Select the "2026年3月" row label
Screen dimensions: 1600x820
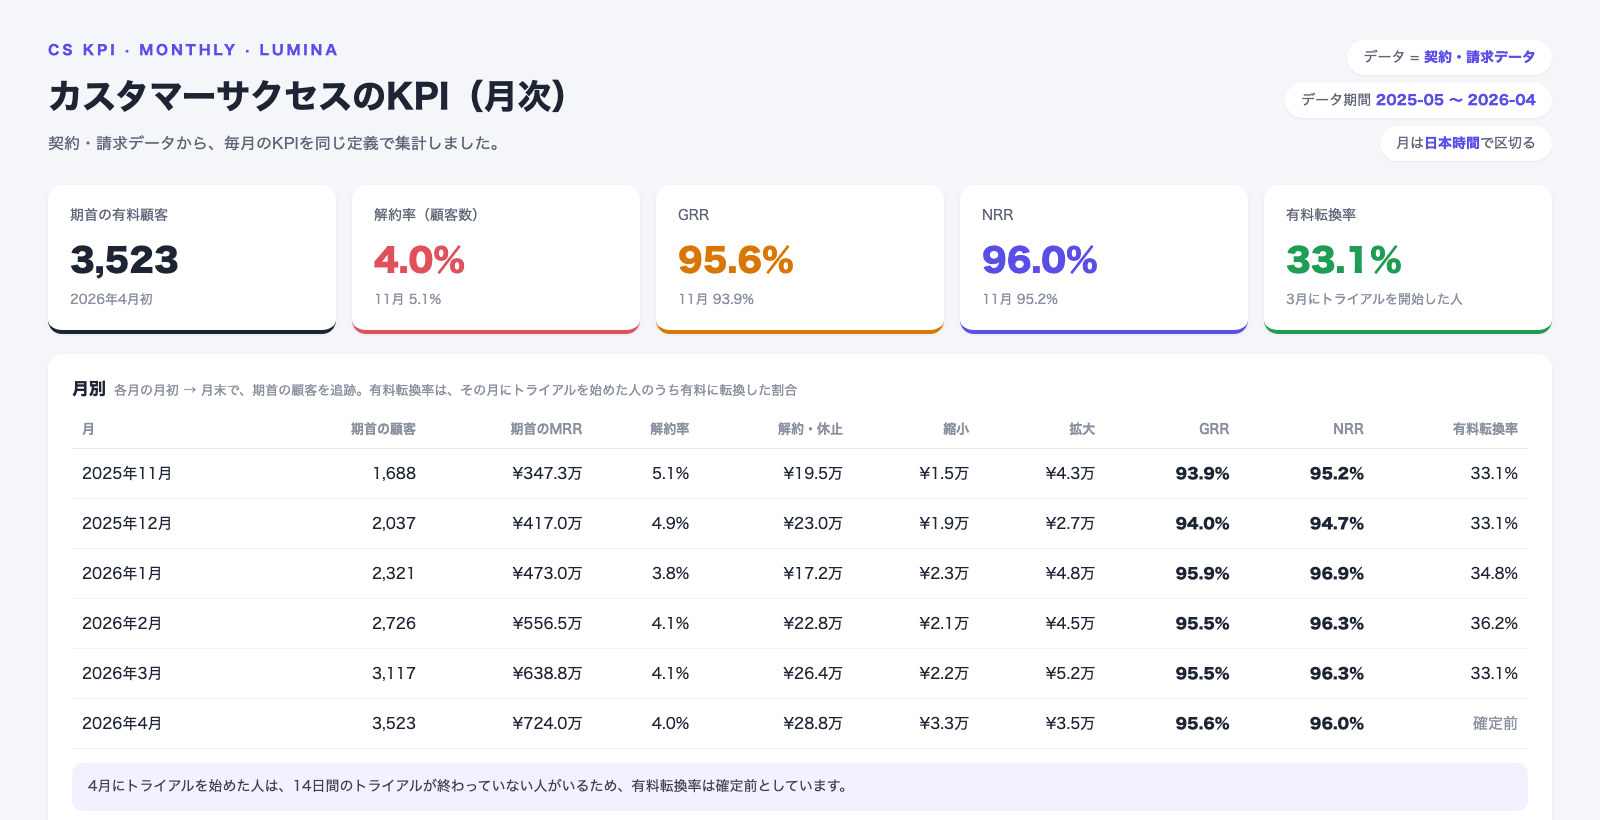(122, 673)
